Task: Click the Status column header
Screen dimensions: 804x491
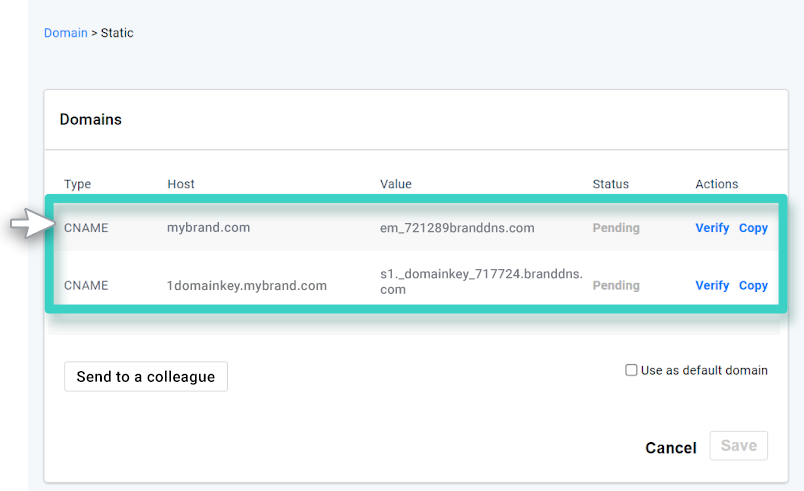Action: (x=610, y=184)
